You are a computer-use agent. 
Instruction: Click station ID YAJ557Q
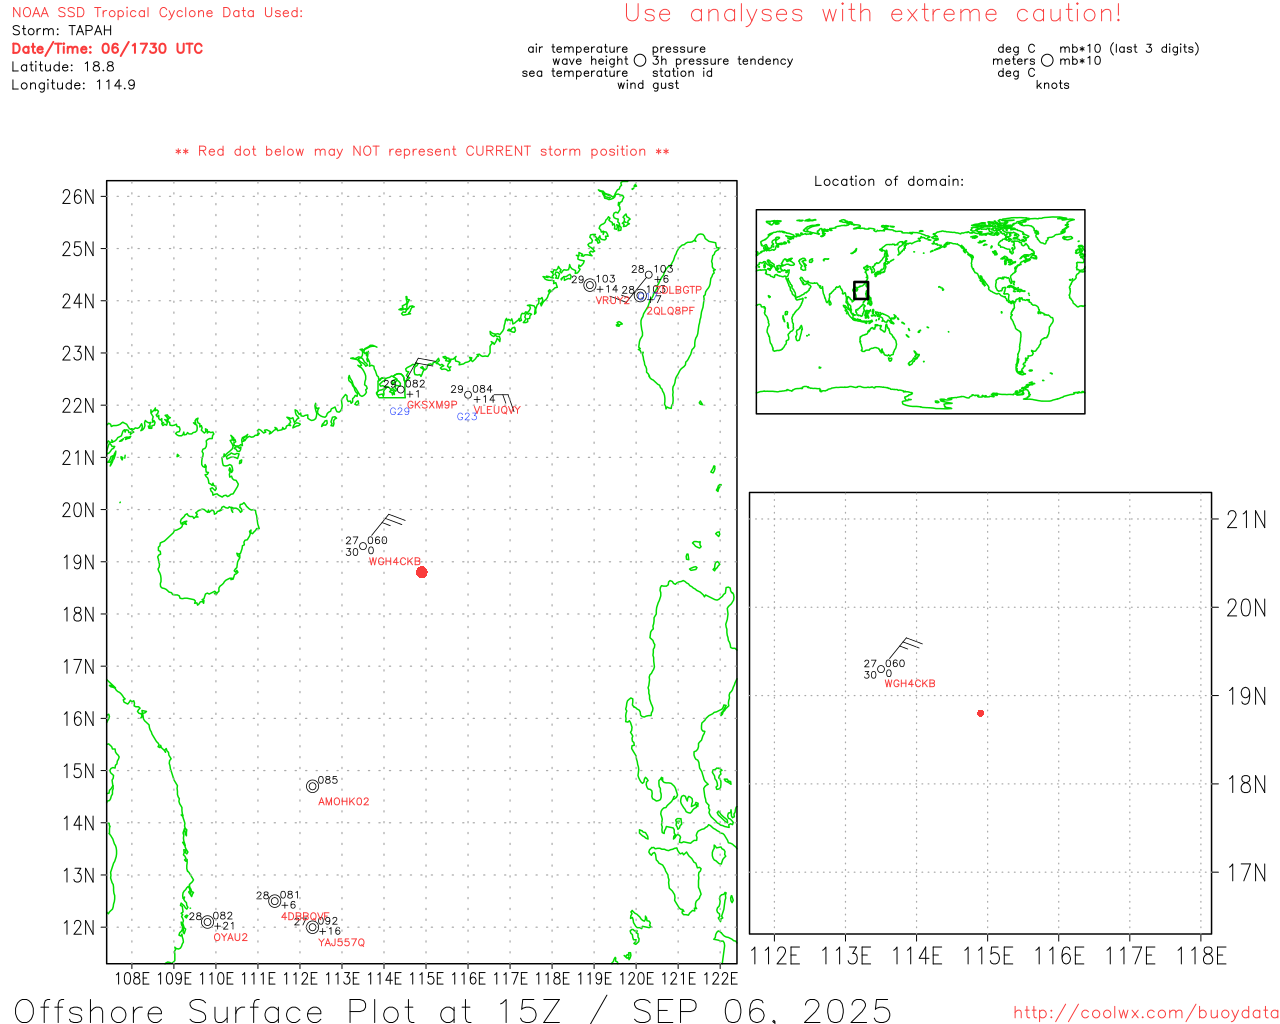click(x=342, y=943)
